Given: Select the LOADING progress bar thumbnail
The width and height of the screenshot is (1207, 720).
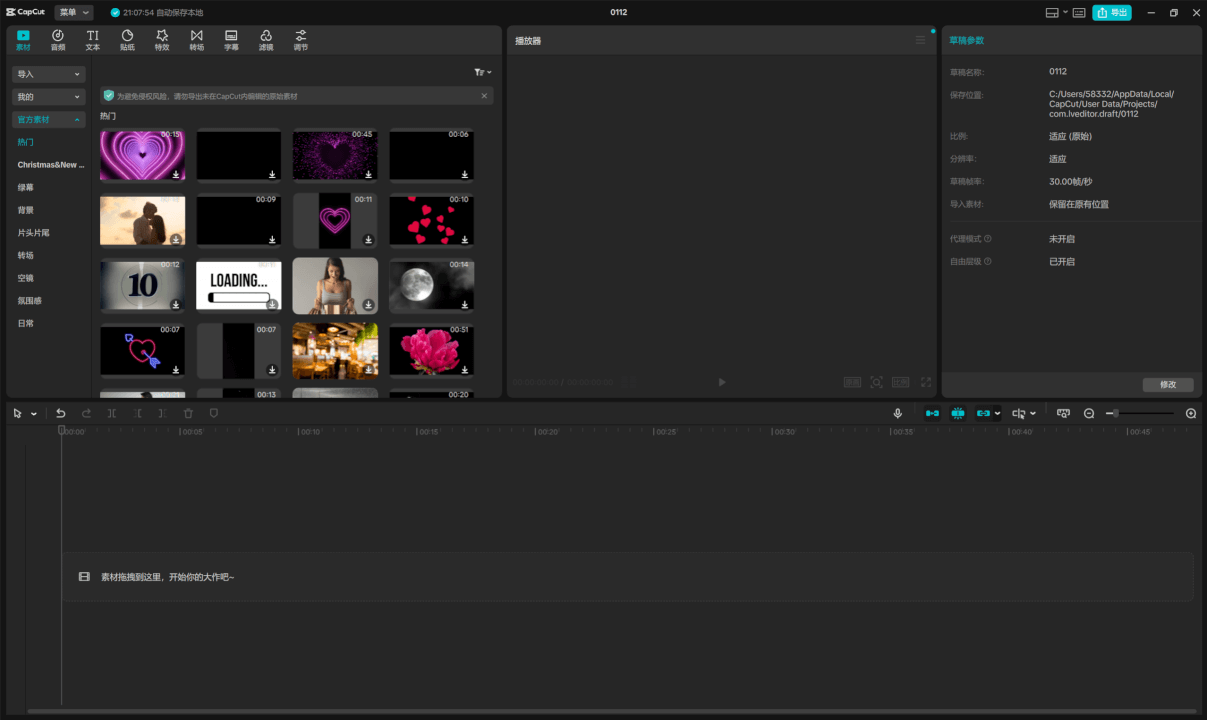Looking at the screenshot, I should (x=238, y=285).
